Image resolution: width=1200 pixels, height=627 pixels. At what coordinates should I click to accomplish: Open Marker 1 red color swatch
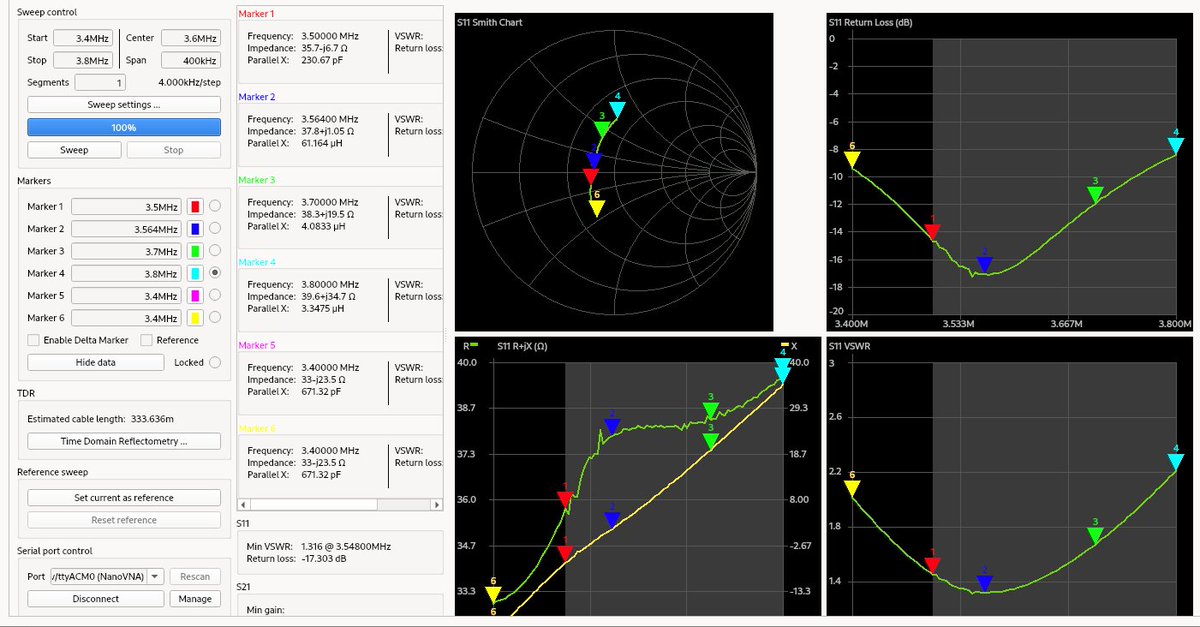click(x=195, y=207)
